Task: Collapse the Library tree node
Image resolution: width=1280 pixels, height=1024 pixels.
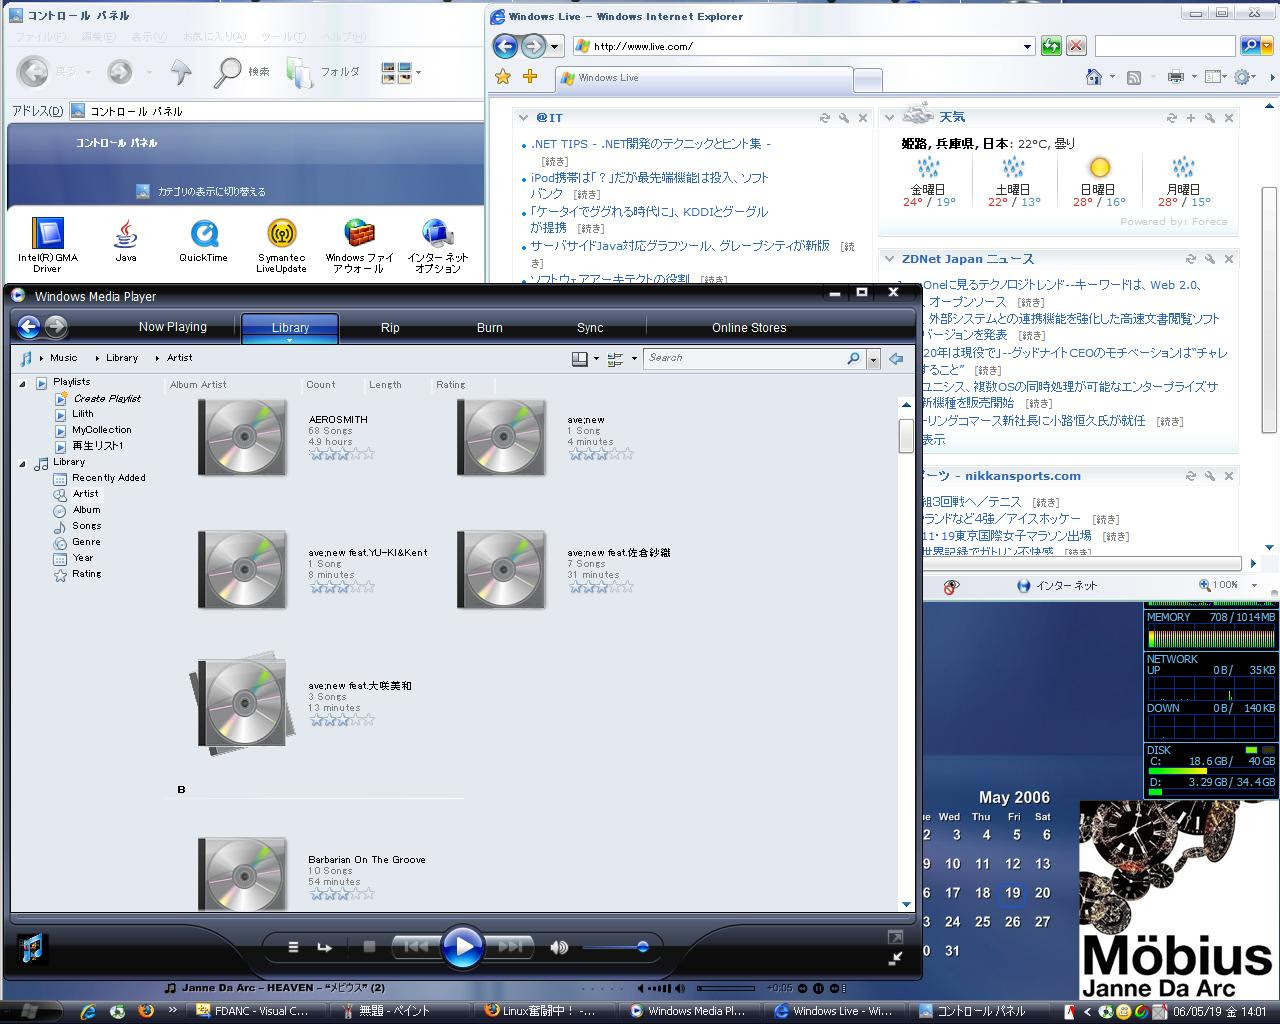Action: point(23,463)
